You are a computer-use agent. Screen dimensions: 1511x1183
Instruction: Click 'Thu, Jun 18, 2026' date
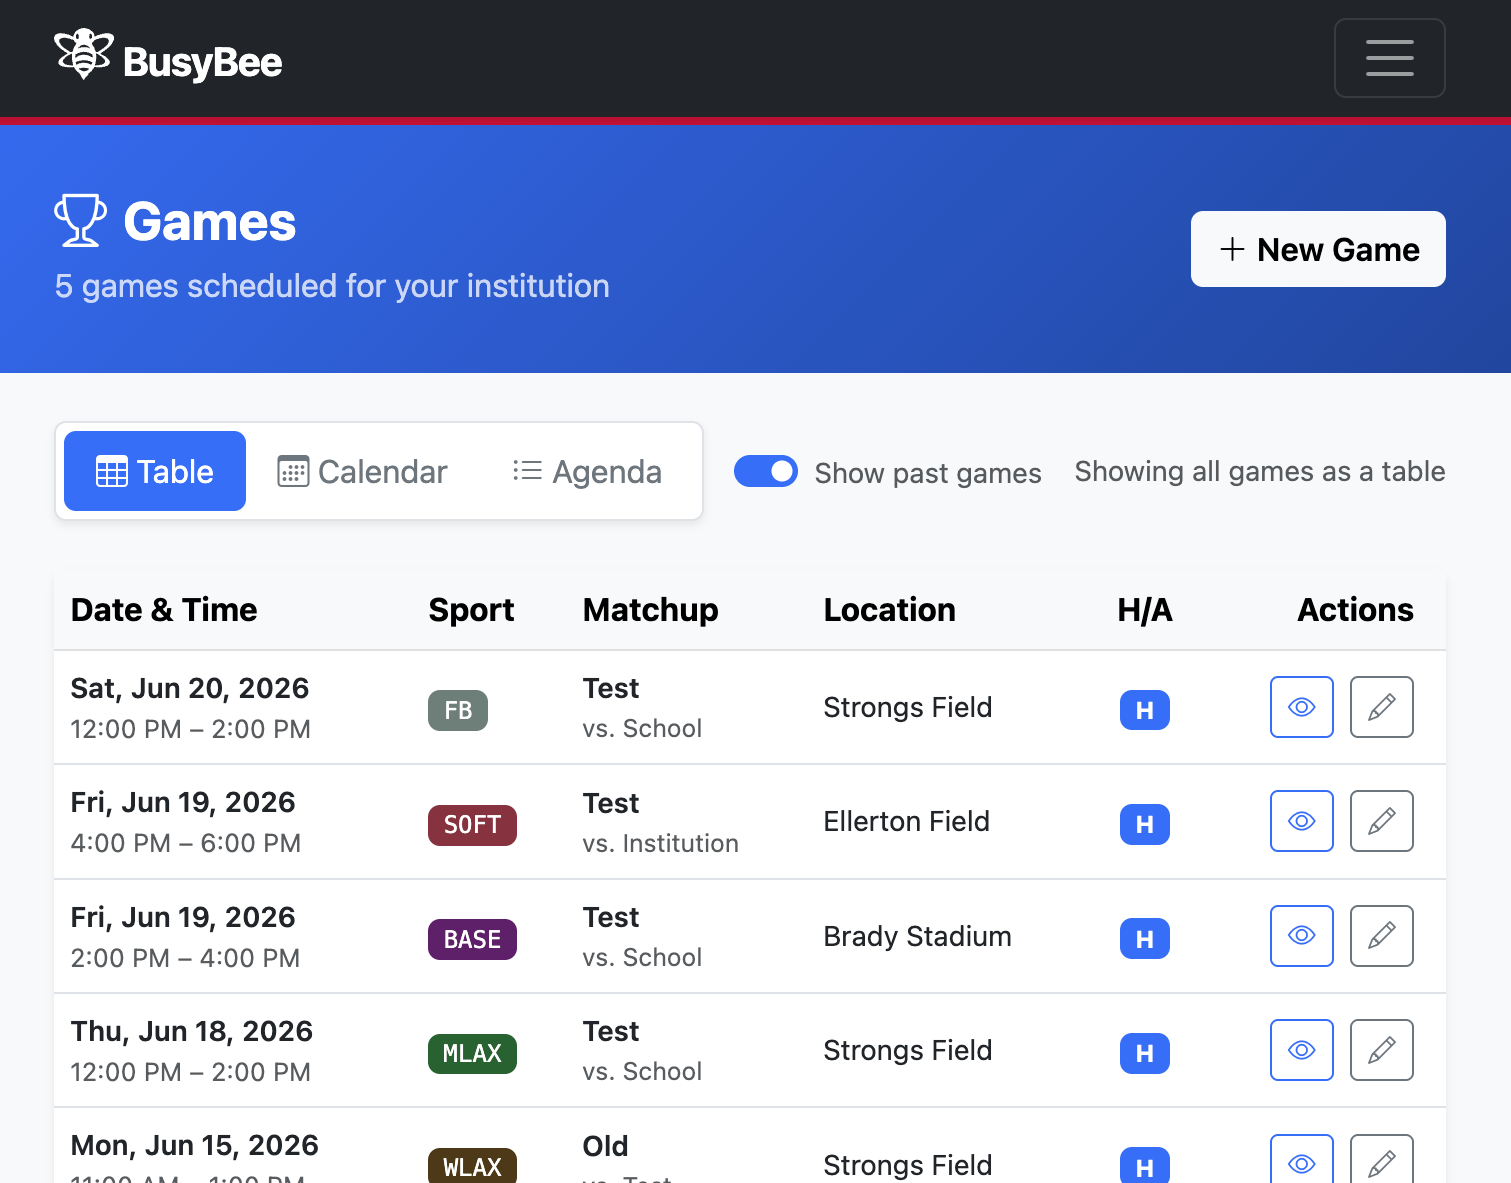(192, 1031)
